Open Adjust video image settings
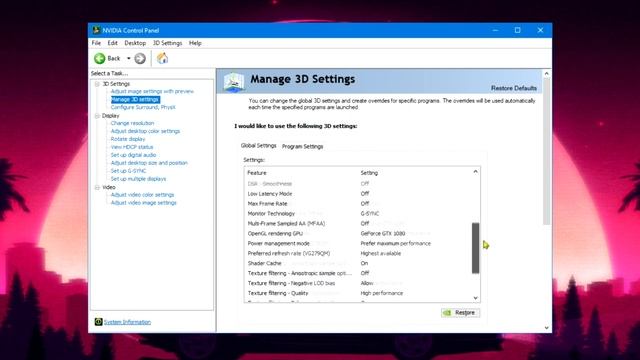This screenshot has height=360, width=640. click(144, 203)
